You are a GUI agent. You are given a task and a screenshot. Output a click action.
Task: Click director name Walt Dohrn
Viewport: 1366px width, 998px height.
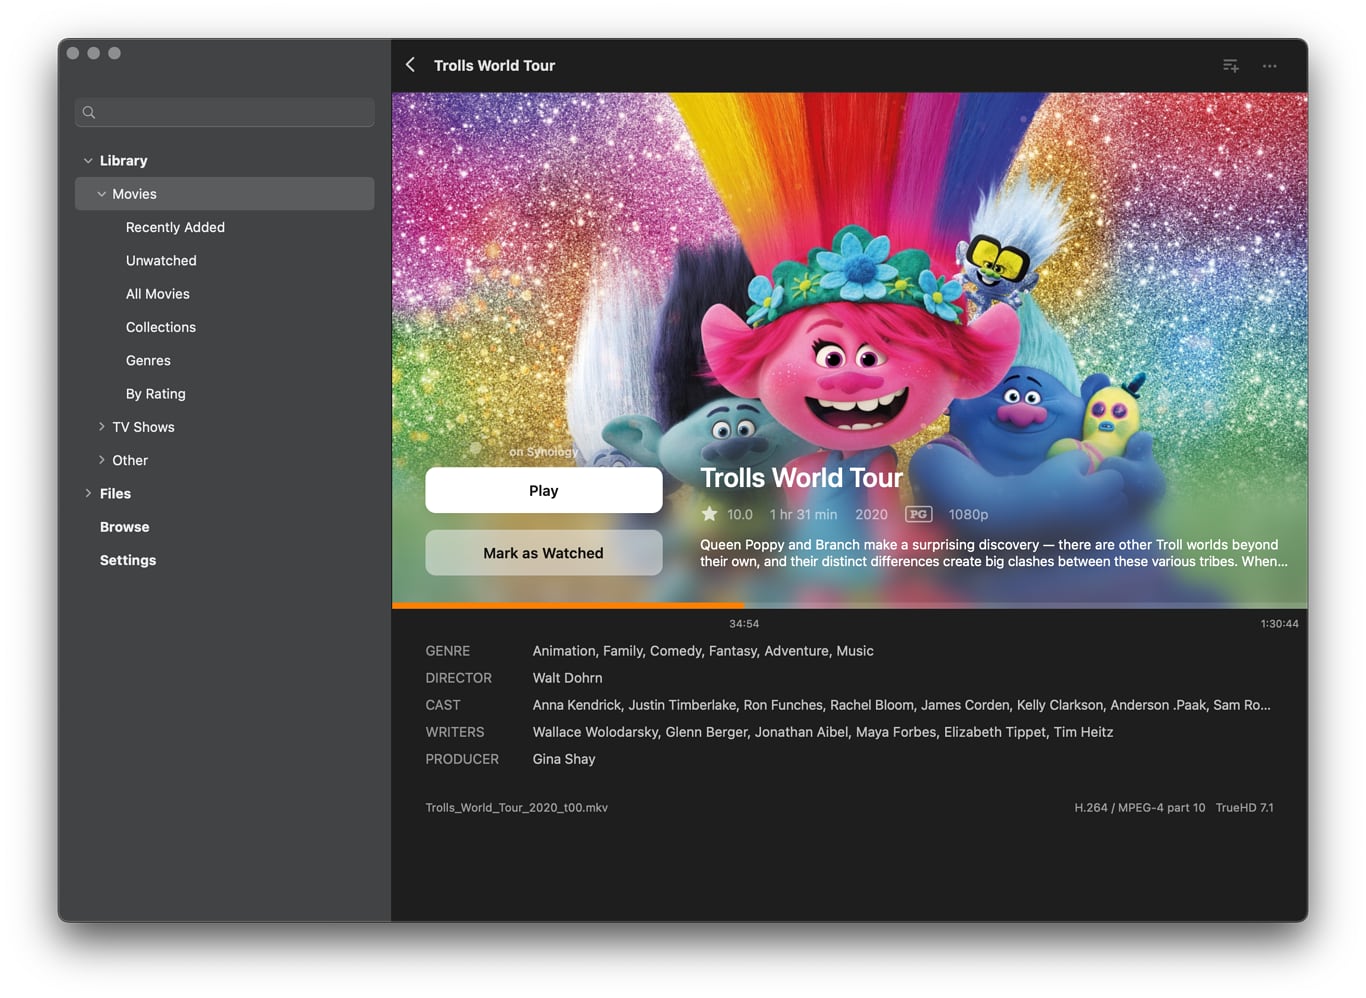pos(567,678)
